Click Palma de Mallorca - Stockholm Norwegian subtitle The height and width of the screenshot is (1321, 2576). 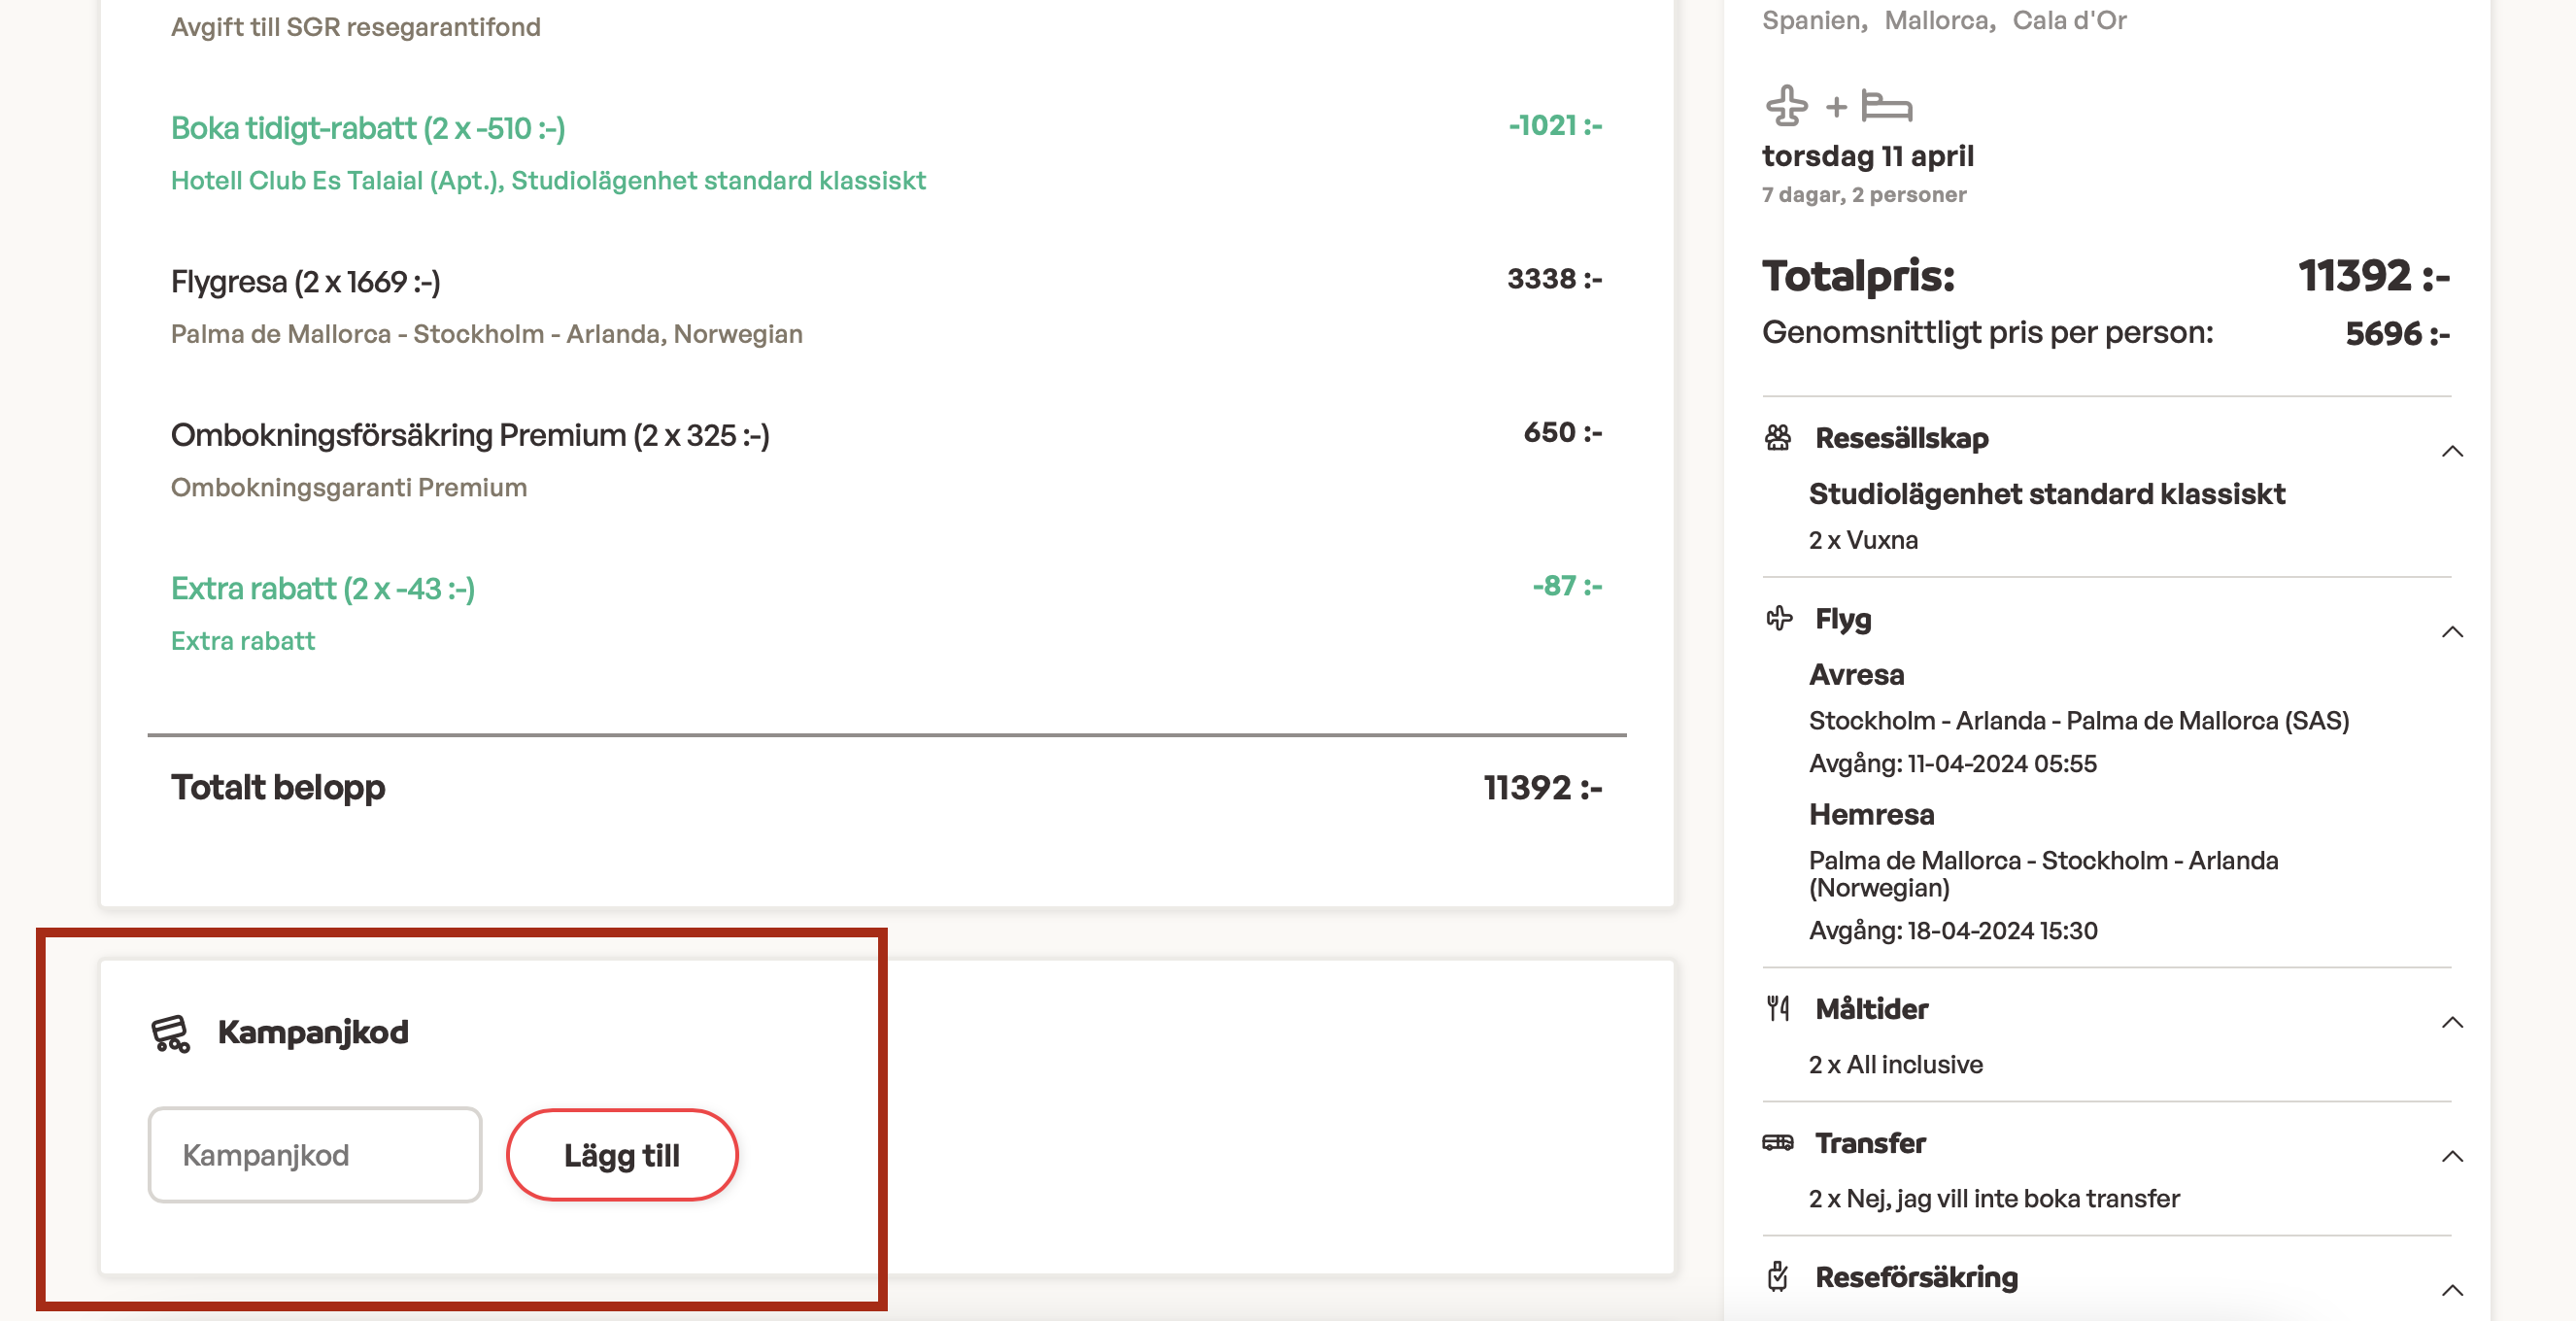tap(487, 334)
